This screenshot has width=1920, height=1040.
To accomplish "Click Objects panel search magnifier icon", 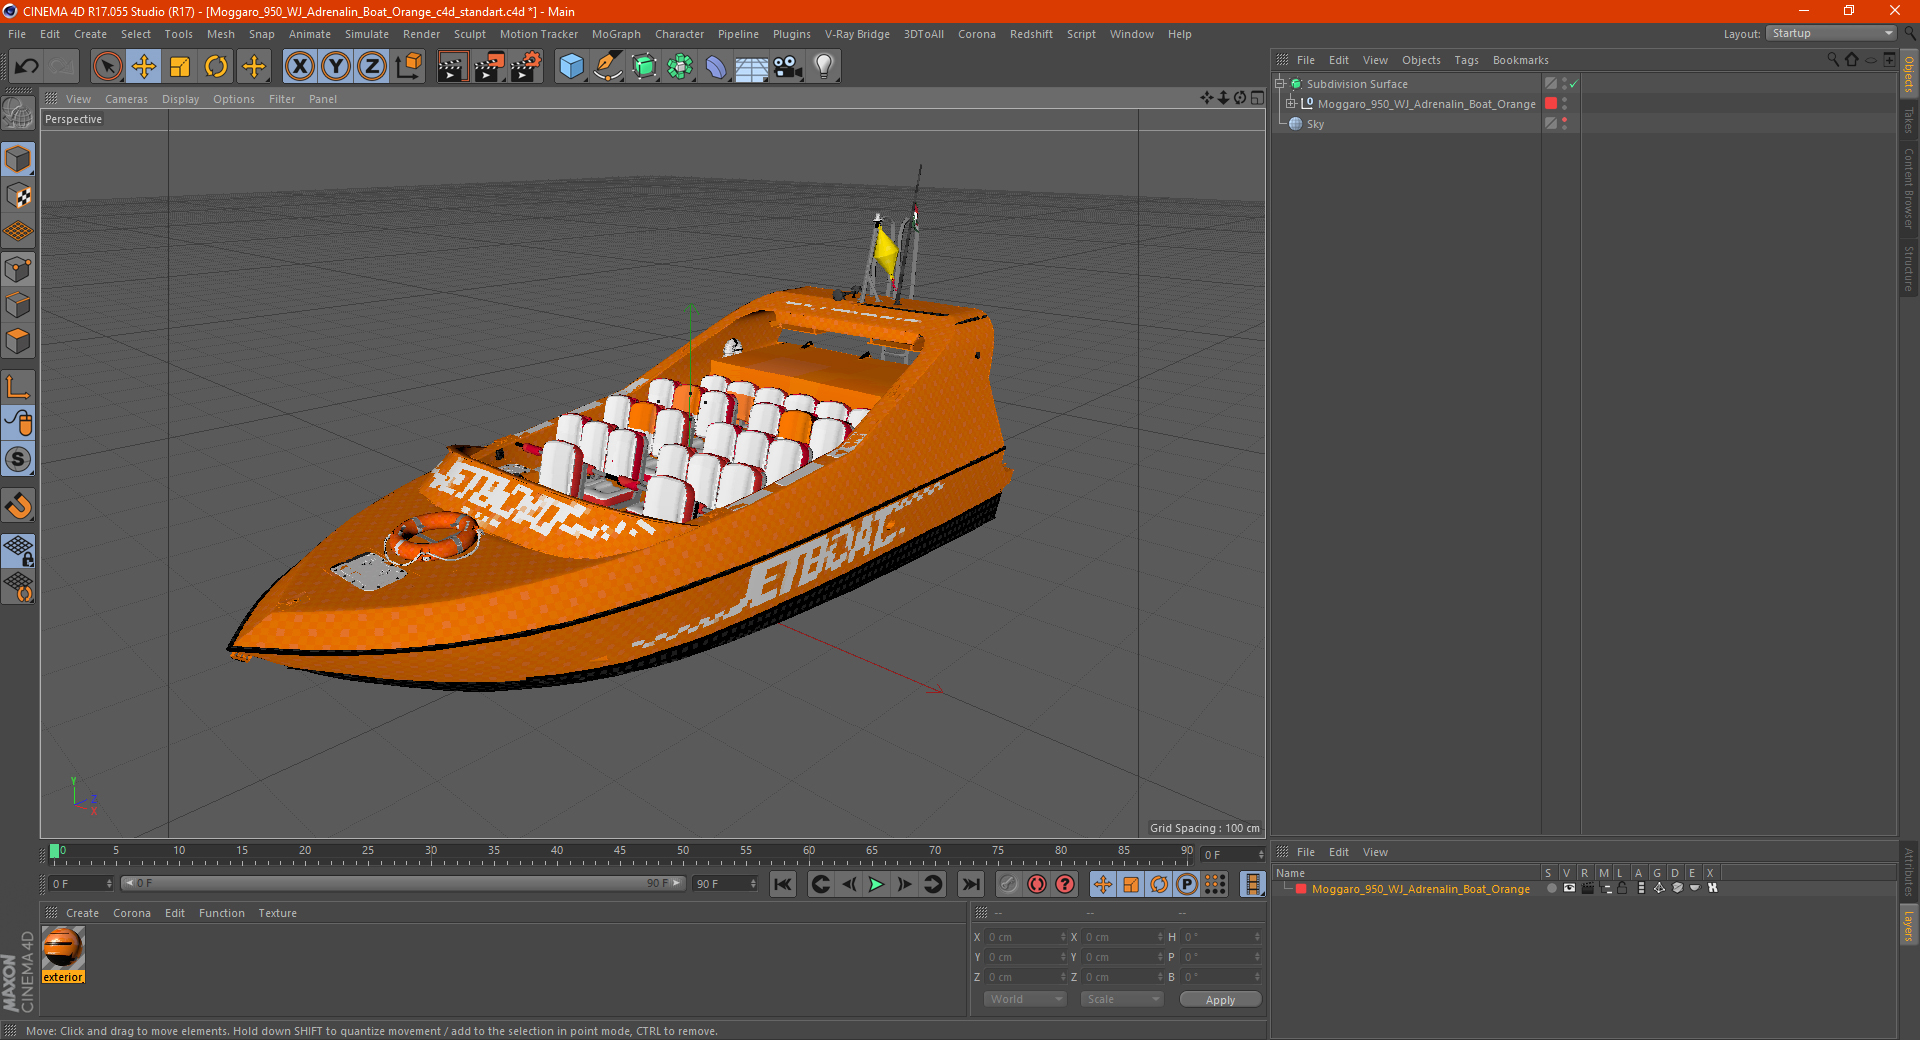I will tap(1833, 60).
